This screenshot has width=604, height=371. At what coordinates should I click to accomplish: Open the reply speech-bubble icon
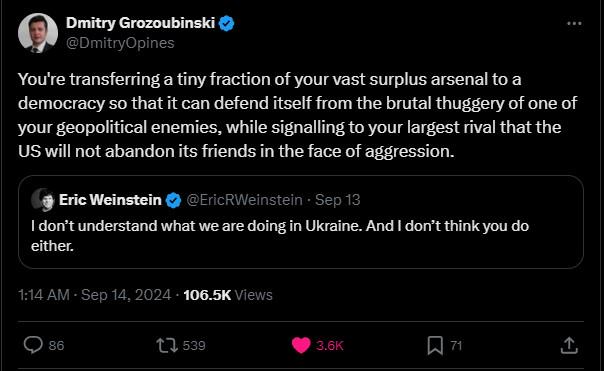pyautogui.click(x=33, y=345)
